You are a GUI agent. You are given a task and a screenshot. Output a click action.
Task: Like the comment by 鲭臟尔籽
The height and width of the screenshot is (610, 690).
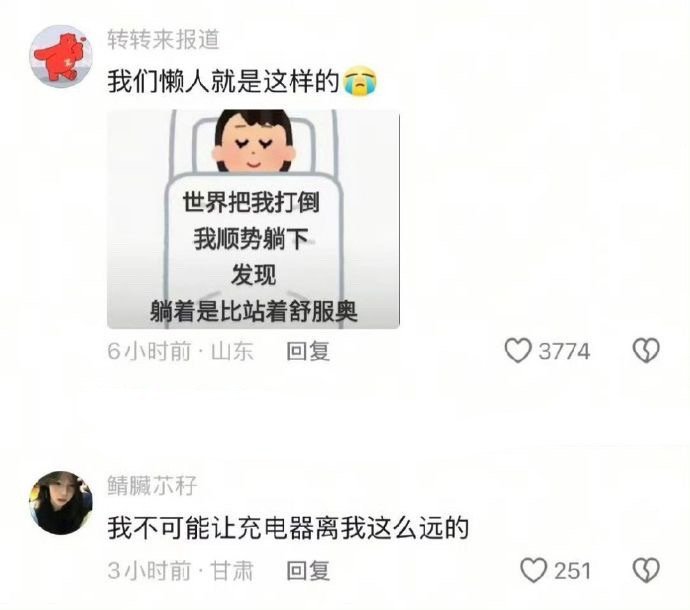(533, 570)
